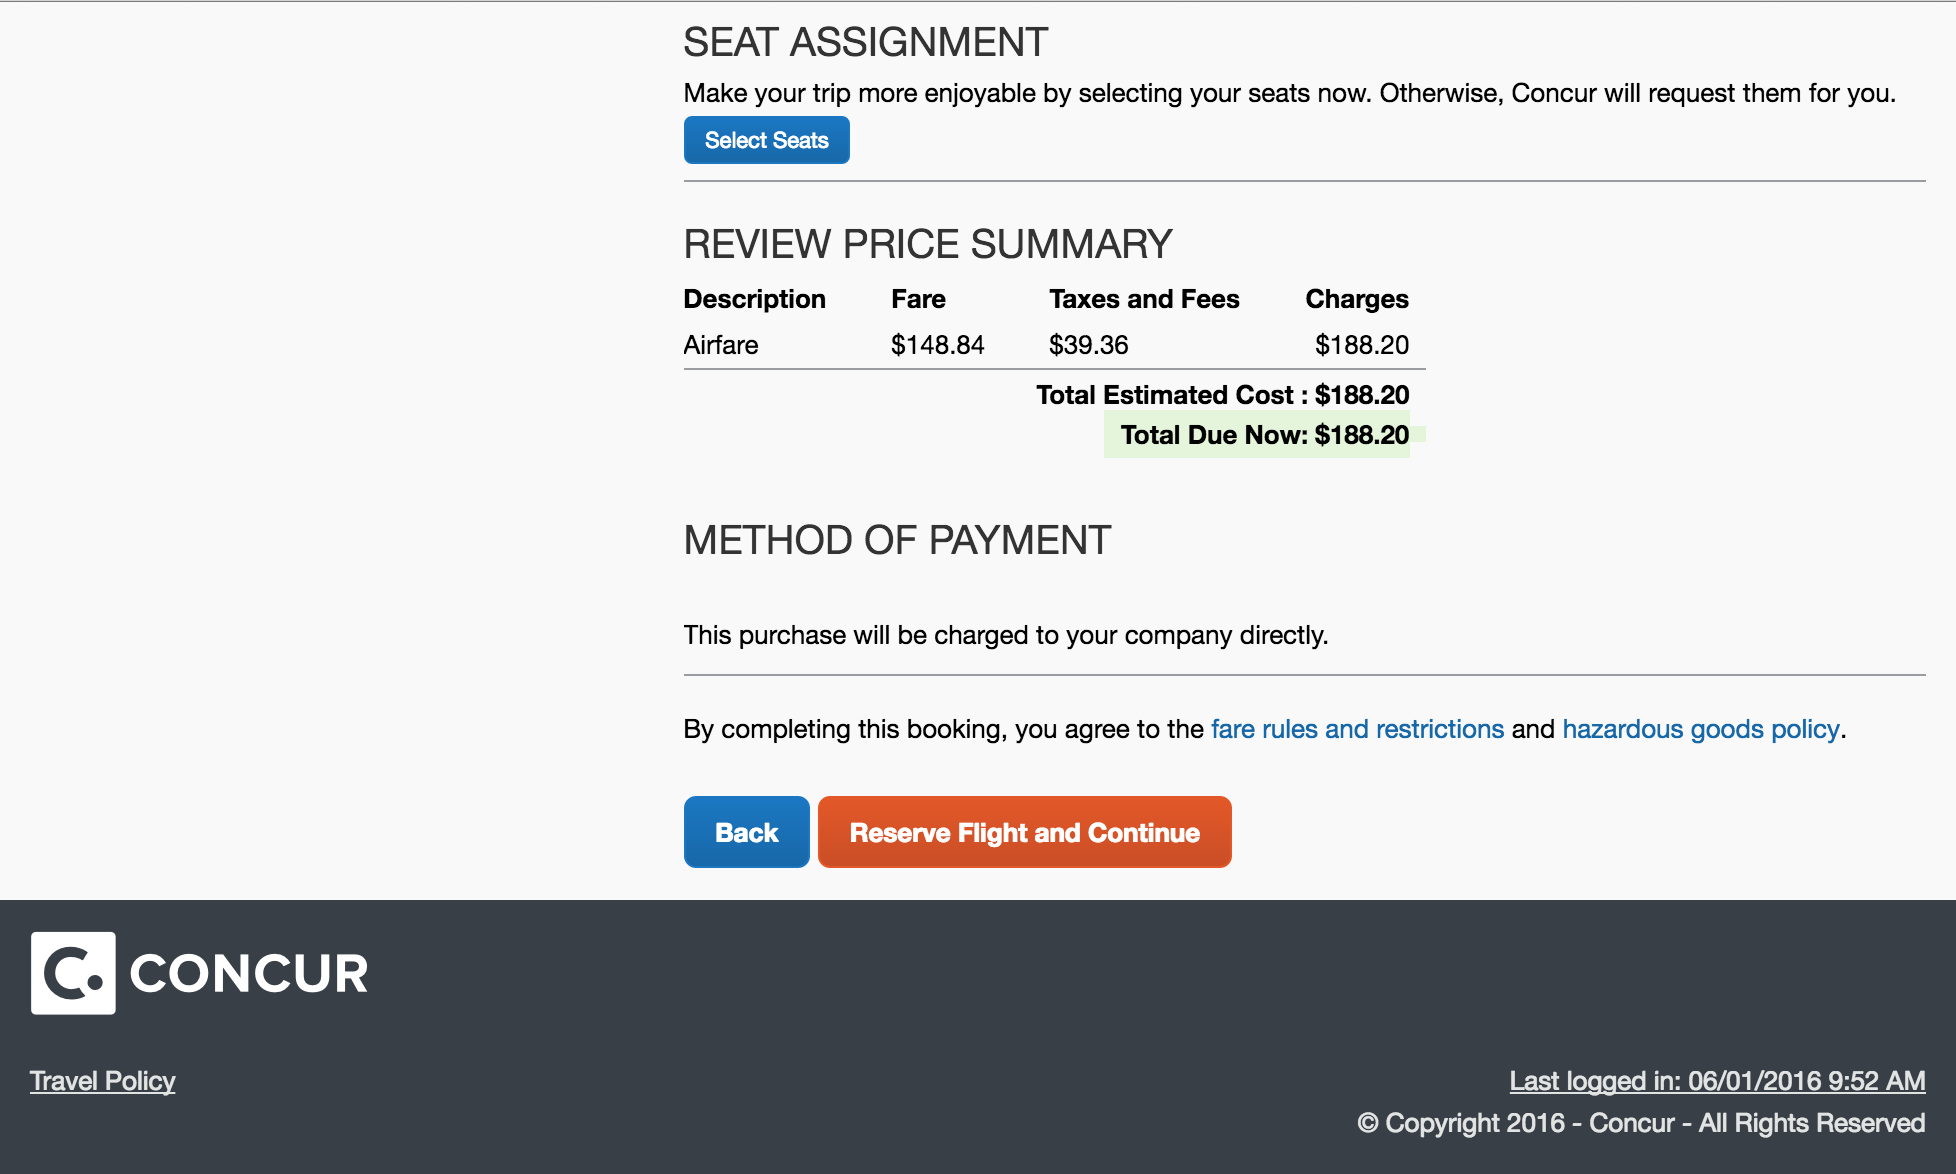Click the Concur logo icon

coord(73,973)
